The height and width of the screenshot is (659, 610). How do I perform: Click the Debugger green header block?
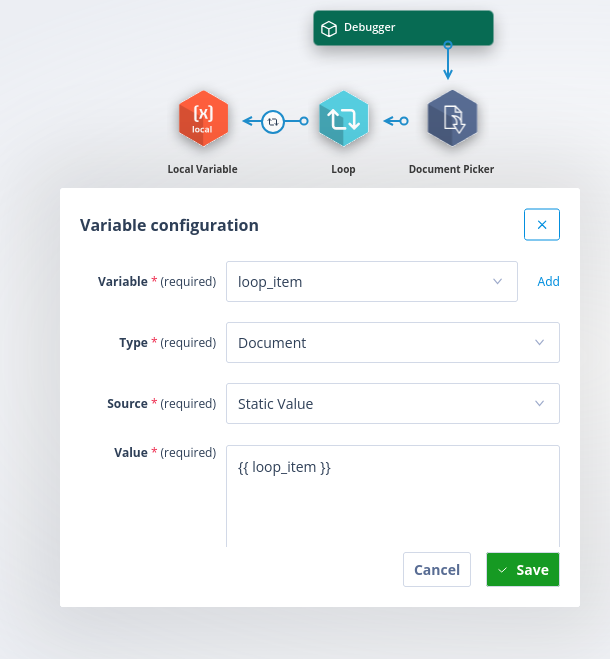point(403,28)
